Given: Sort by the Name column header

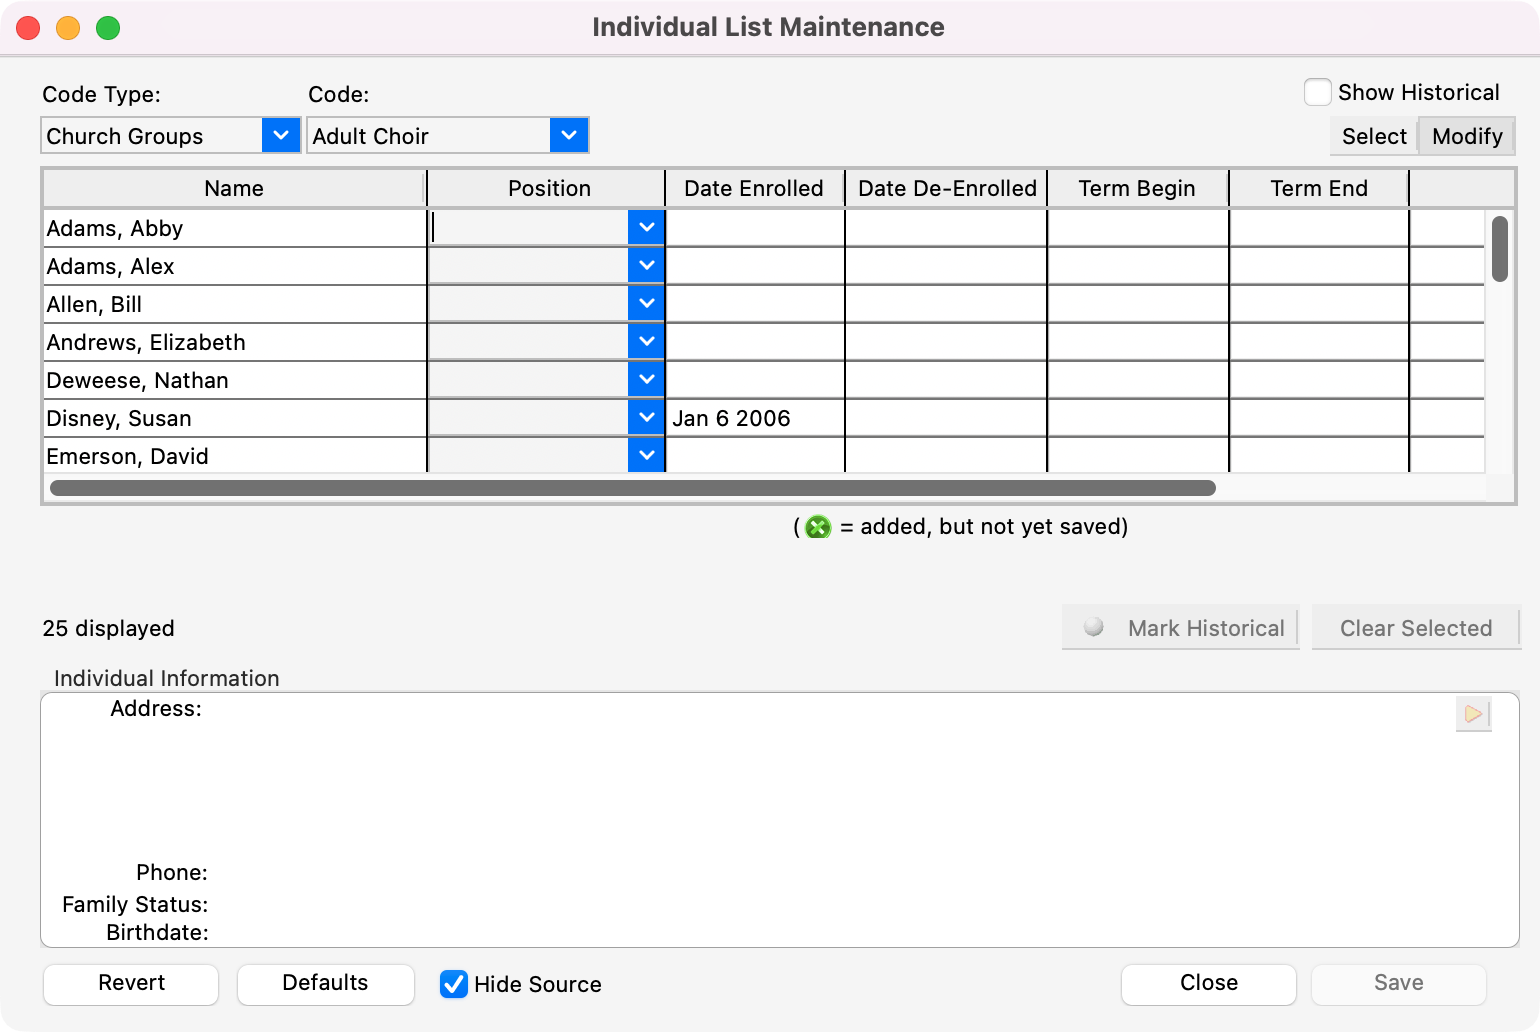Looking at the screenshot, I should click(x=234, y=188).
